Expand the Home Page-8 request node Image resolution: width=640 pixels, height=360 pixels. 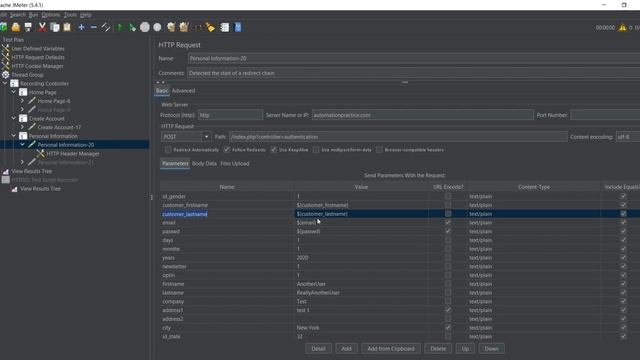click(22, 101)
